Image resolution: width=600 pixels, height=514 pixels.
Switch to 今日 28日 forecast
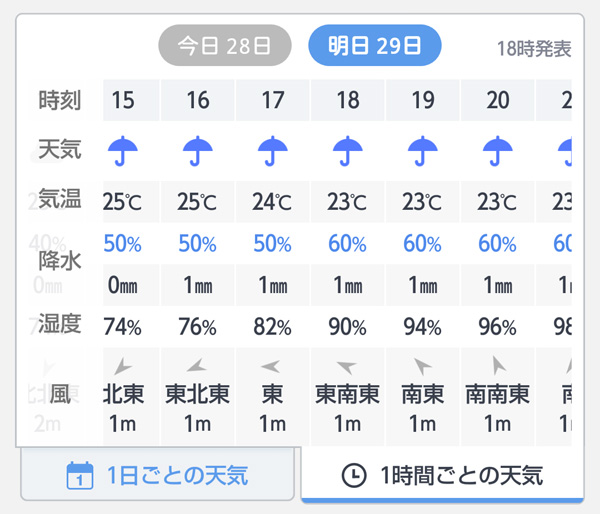click(x=224, y=45)
